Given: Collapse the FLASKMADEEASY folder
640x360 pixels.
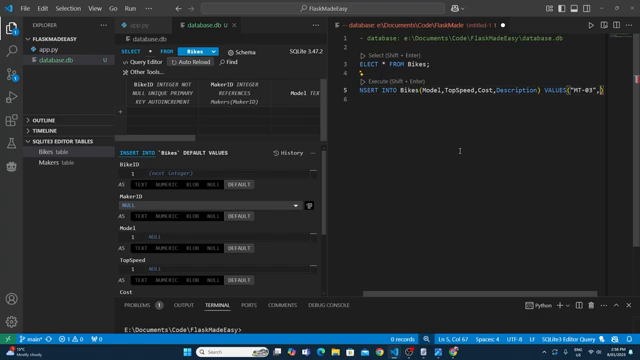Looking at the screenshot, I should [x=54, y=39].
